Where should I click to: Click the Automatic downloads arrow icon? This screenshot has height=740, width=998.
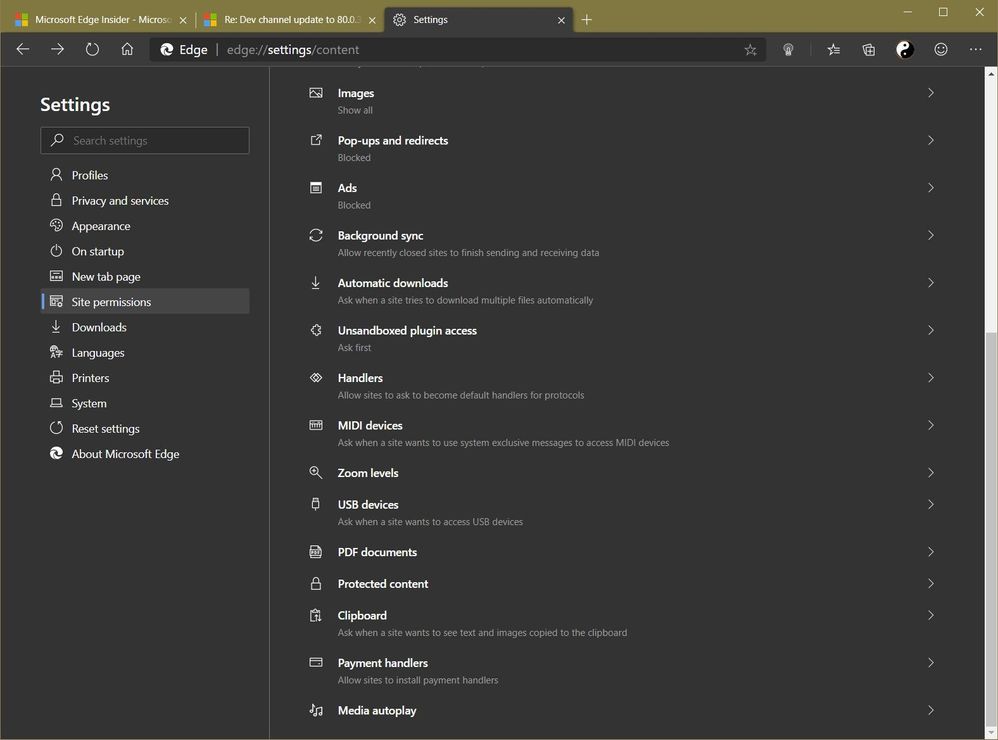(x=316, y=283)
